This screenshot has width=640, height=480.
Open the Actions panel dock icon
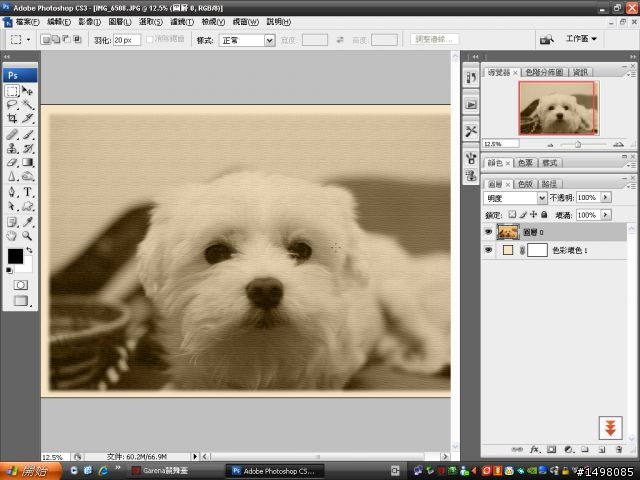point(471,104)
